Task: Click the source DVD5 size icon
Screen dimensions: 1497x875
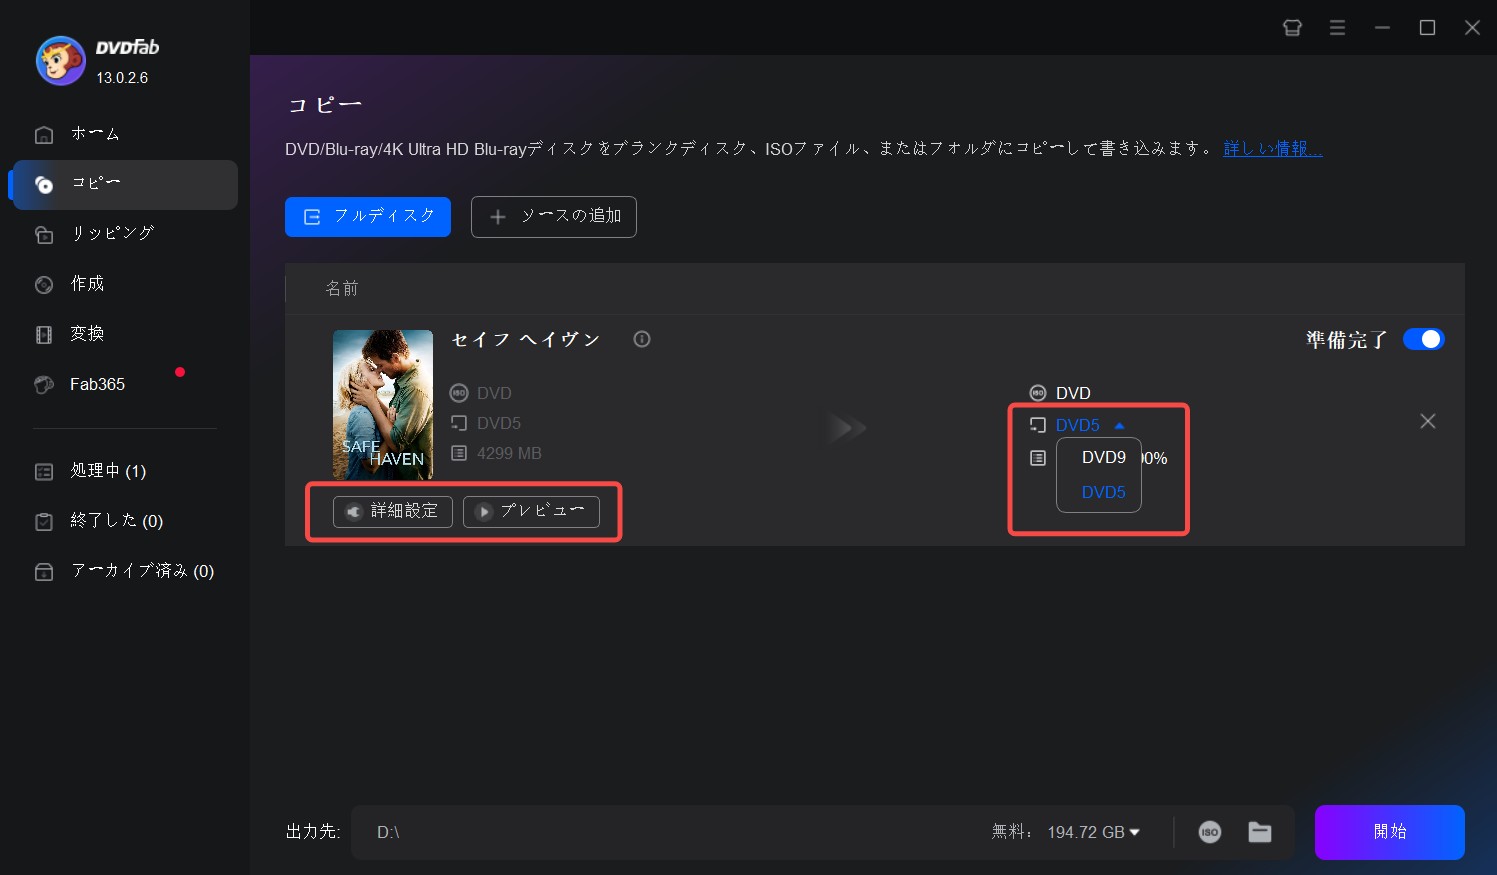Action: (459, 423)
